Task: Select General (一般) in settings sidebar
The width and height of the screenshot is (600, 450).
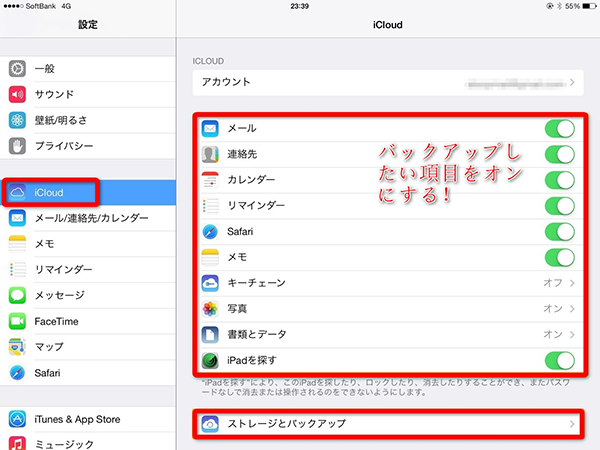Action: [x=88, y=69]
